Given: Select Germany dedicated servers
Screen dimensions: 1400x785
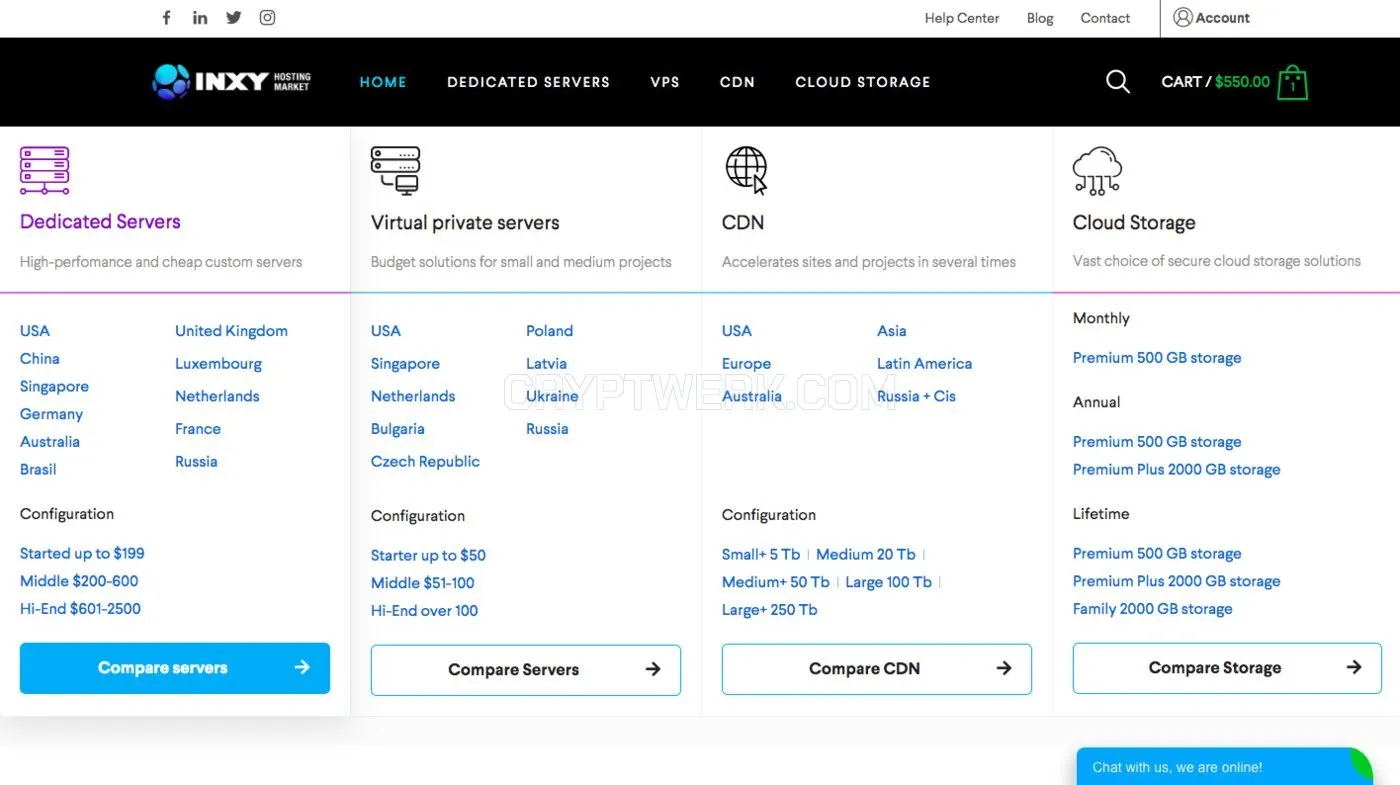Looking at the screenshot, I should point(51,414).
